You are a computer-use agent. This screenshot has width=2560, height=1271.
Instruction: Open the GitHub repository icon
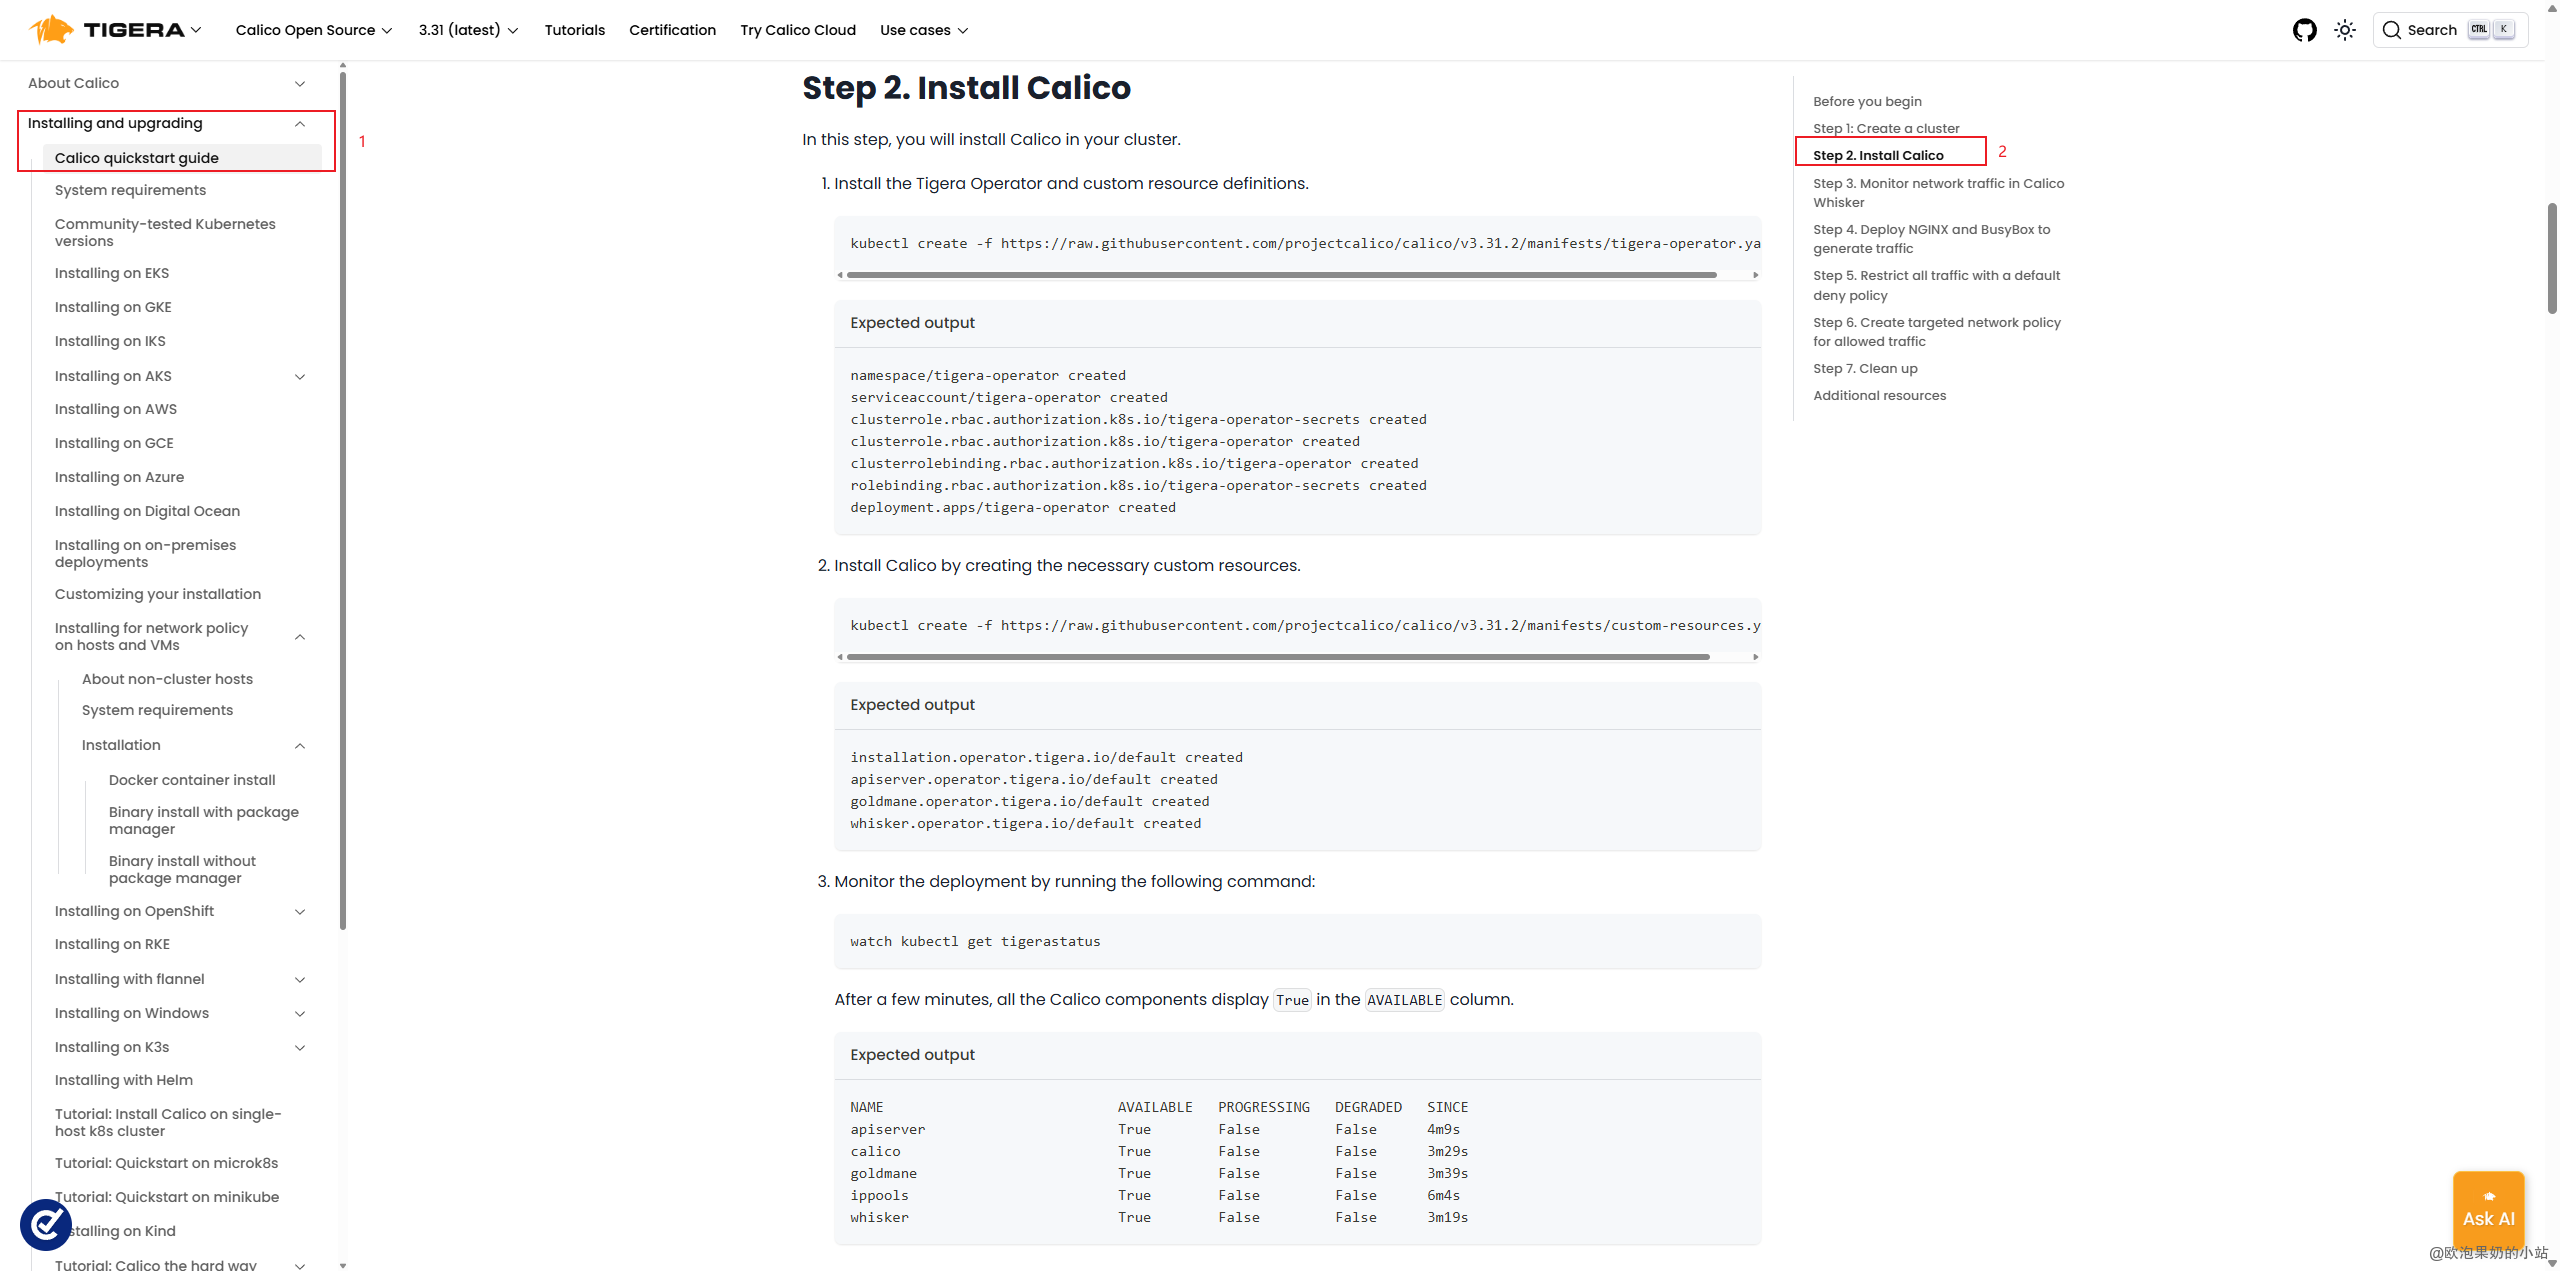pyautogui.click(x=2304, y=30)
